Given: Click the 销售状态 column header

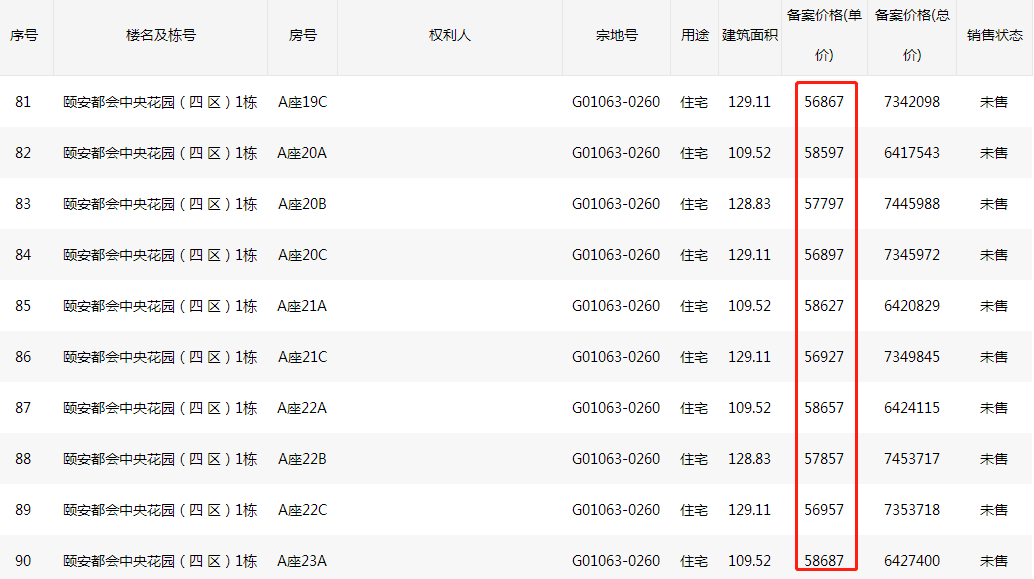Looking at the screenshot, I should (x=994, y=36).
